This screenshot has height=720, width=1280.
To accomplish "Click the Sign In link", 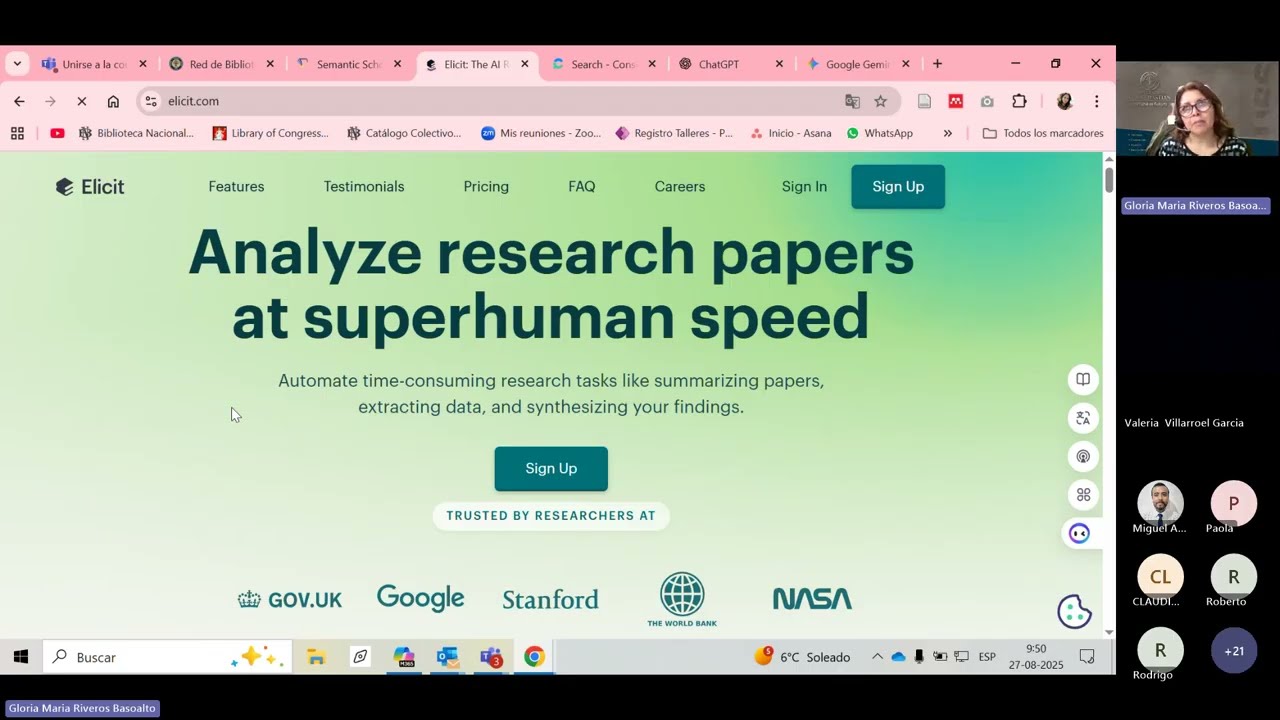I will point(804,187).
